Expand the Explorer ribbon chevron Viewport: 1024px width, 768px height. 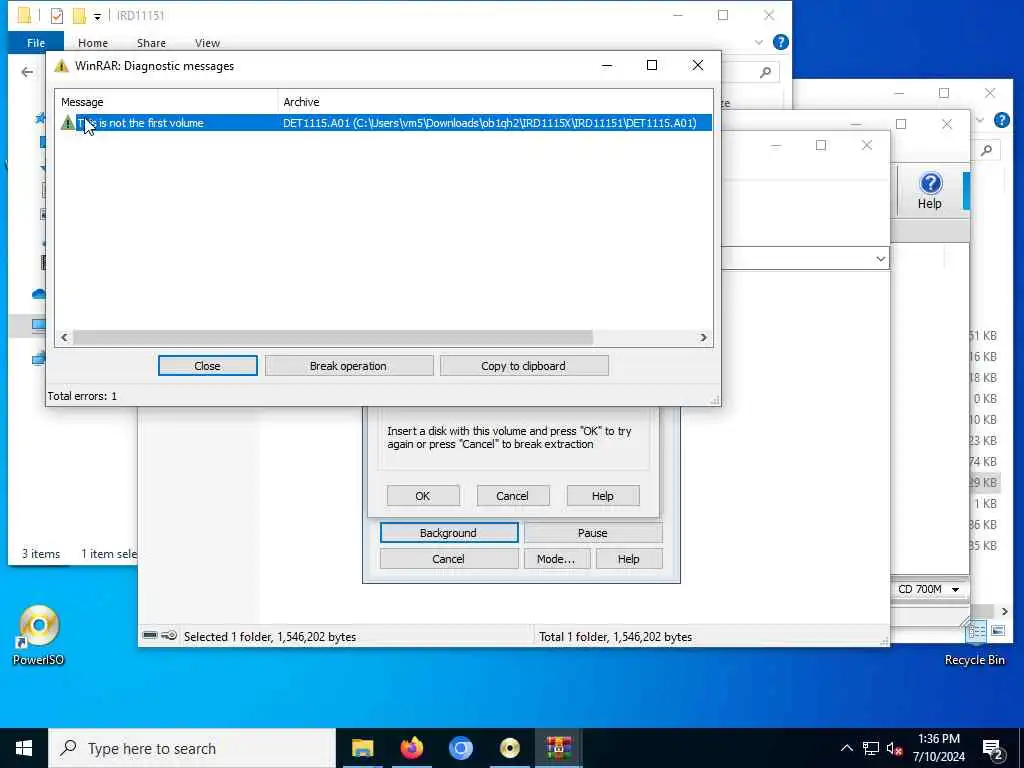point(758,42)
